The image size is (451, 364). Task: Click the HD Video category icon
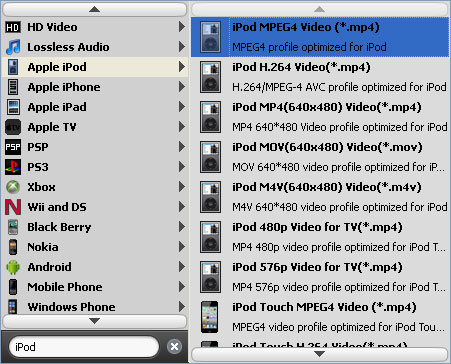click(13, 27)
